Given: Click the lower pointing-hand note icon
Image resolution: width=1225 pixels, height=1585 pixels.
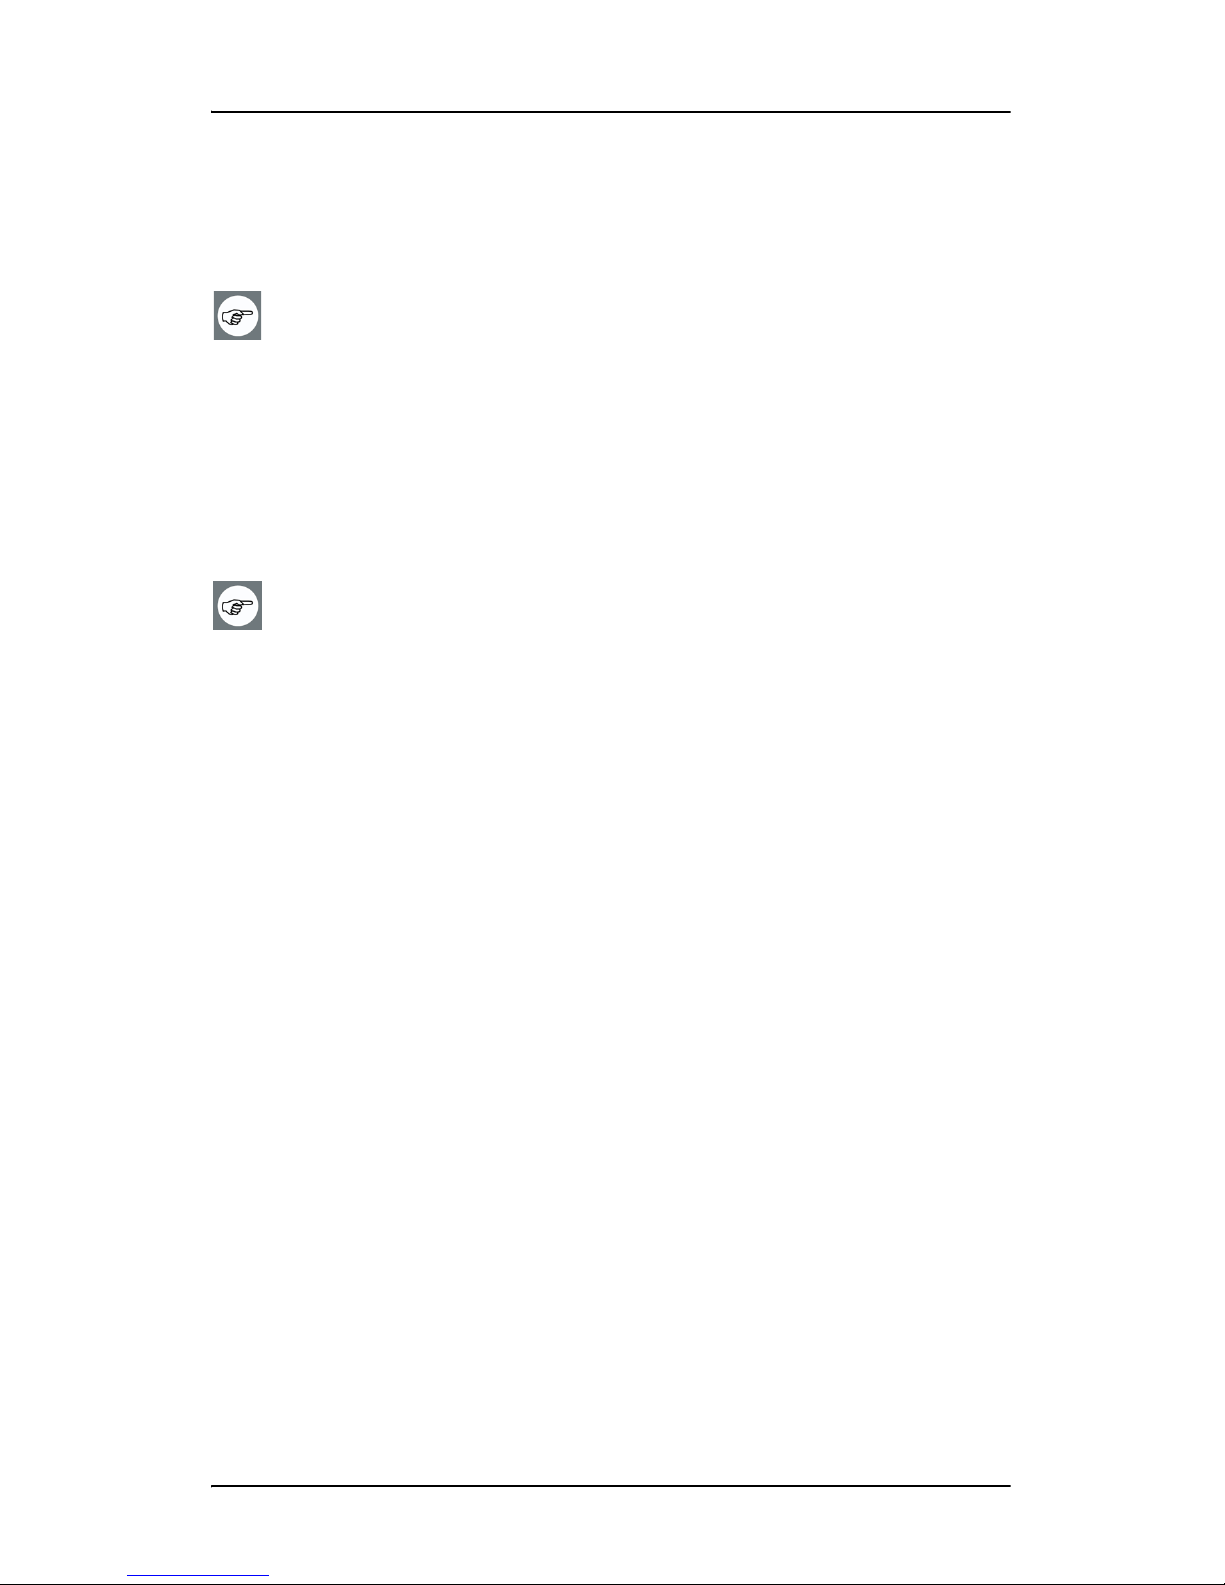Looking at the screenshot, I should [237, 605].
